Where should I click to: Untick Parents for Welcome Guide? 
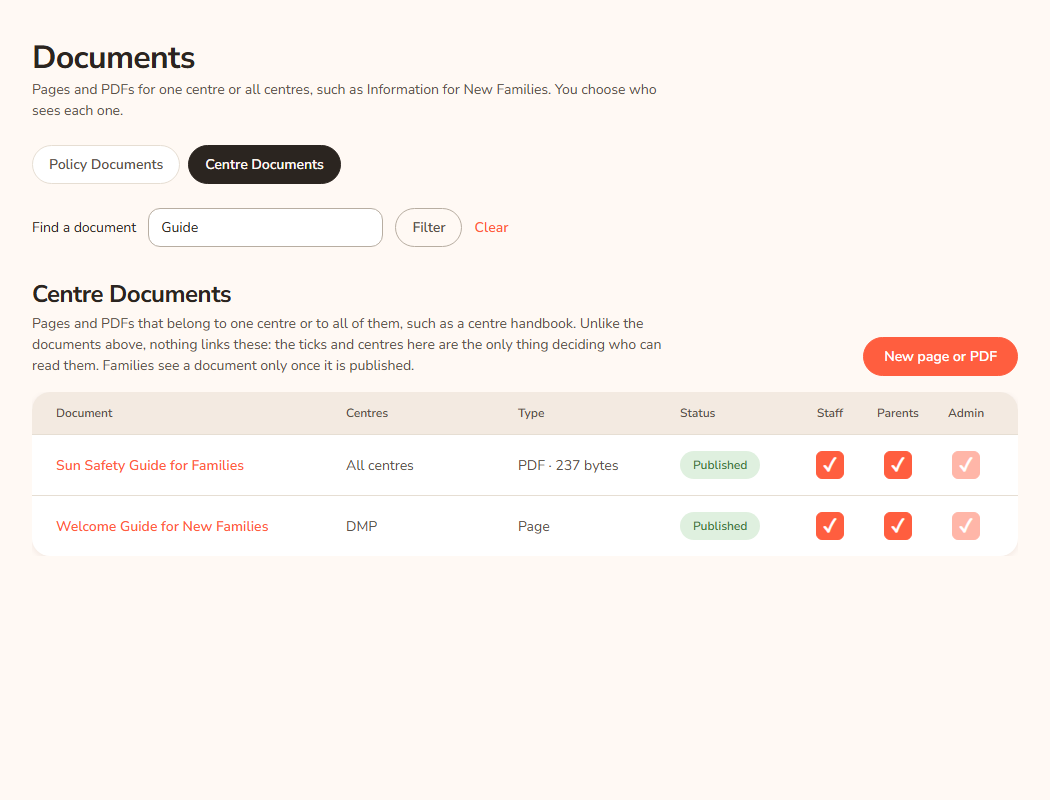[x=898, y=526]
